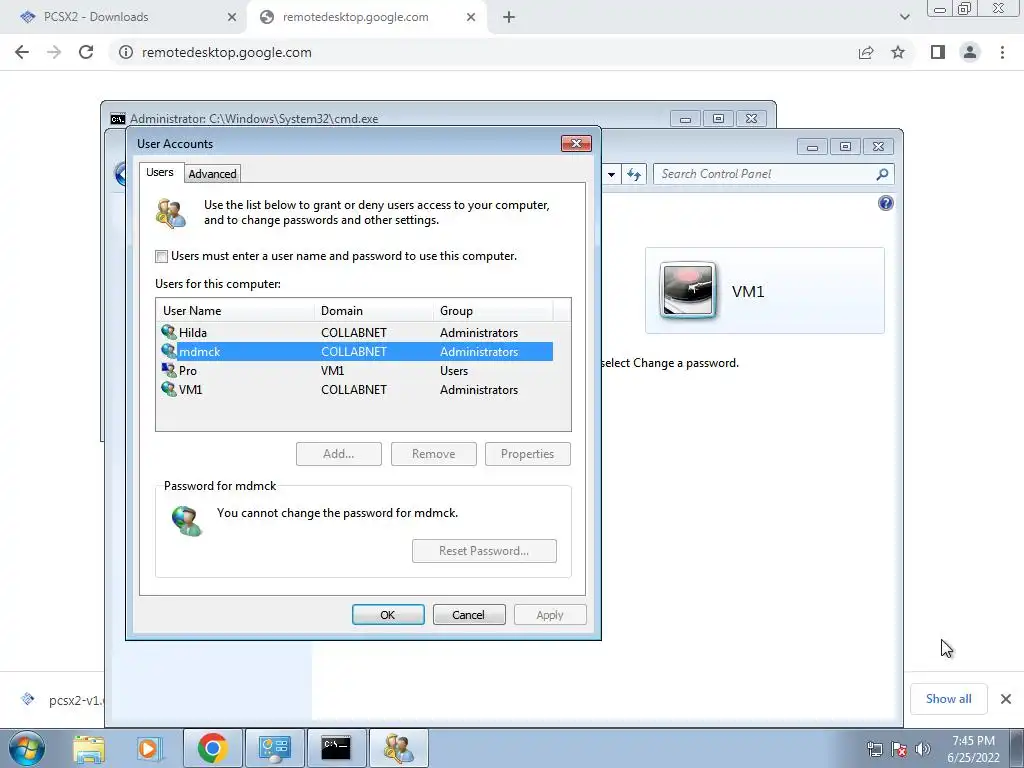Click the VM1 account picture thumbnail
The width and height of the screenshot is (1024, 768).
point(688,290)
